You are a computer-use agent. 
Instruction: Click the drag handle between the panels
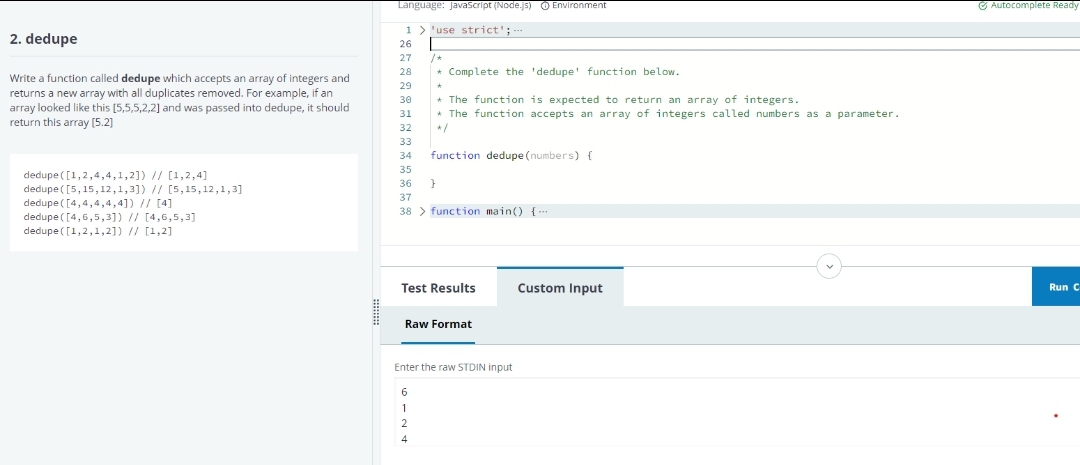tap(376, 312)
